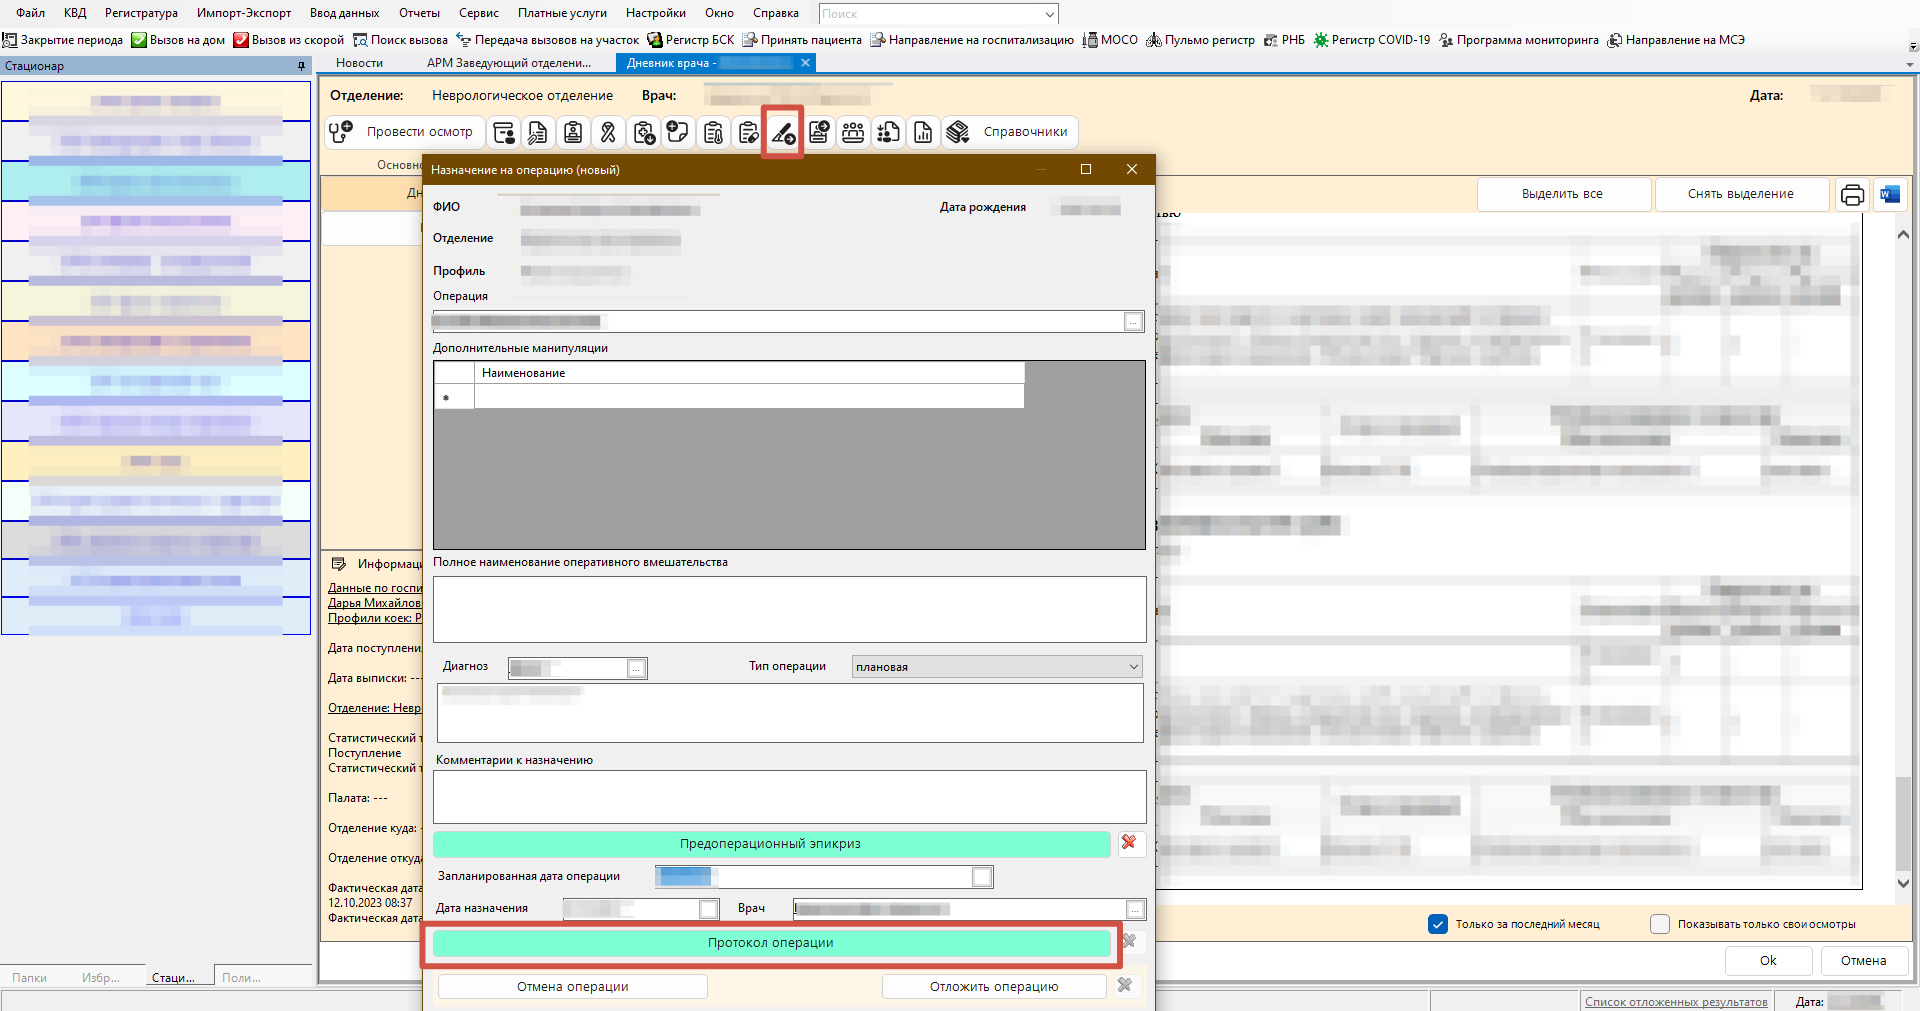The height and width of the screenshot is (1011, 1920).
Task: Open the Файл menu
Action: (30, 13)
